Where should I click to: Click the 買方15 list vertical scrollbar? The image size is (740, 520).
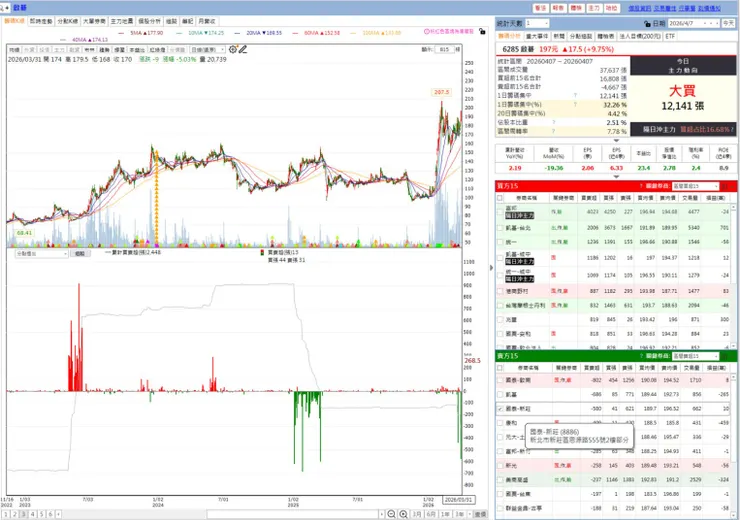tap(733, 276)
